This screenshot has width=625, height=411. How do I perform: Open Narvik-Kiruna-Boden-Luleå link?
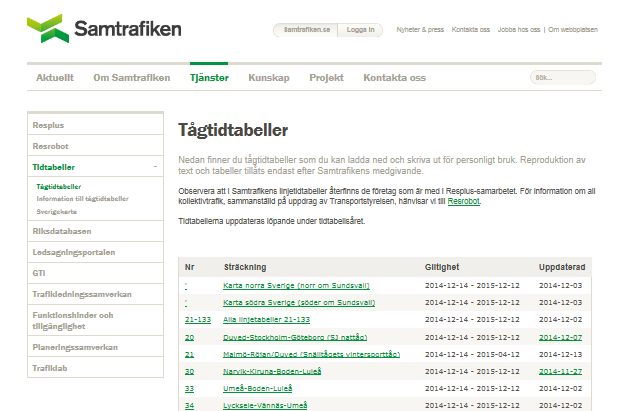click(272, 372)
